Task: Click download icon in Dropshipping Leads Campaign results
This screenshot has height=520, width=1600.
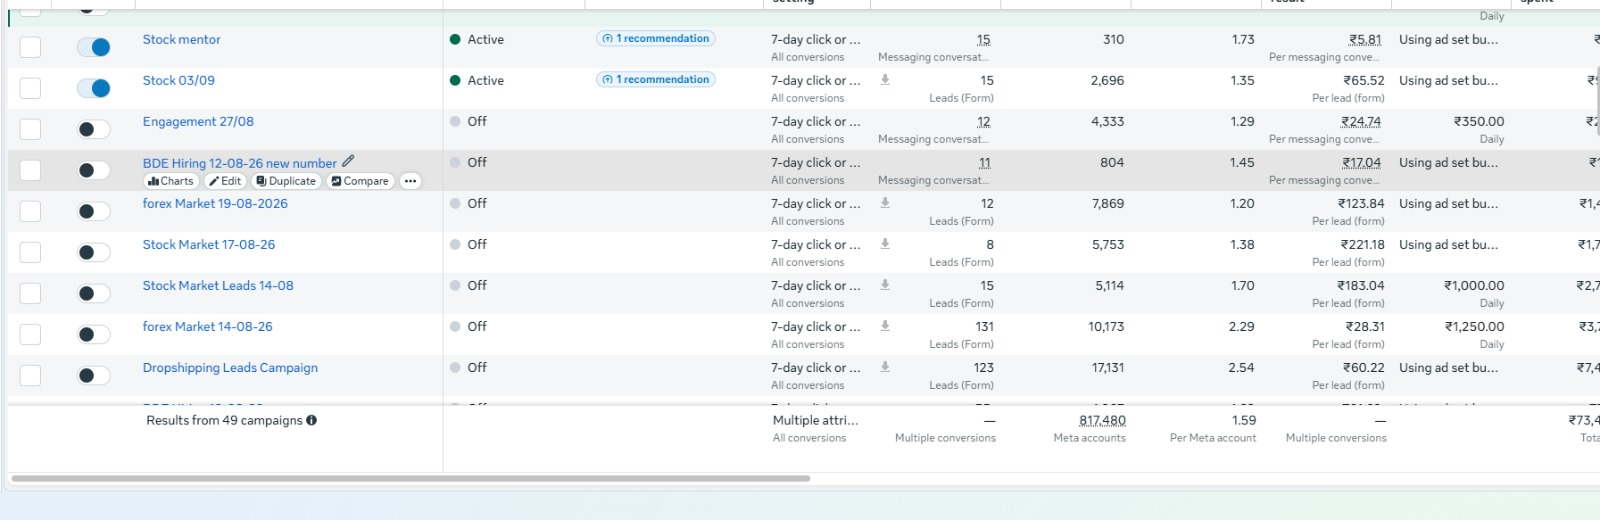Action: [x=885, y=367]
